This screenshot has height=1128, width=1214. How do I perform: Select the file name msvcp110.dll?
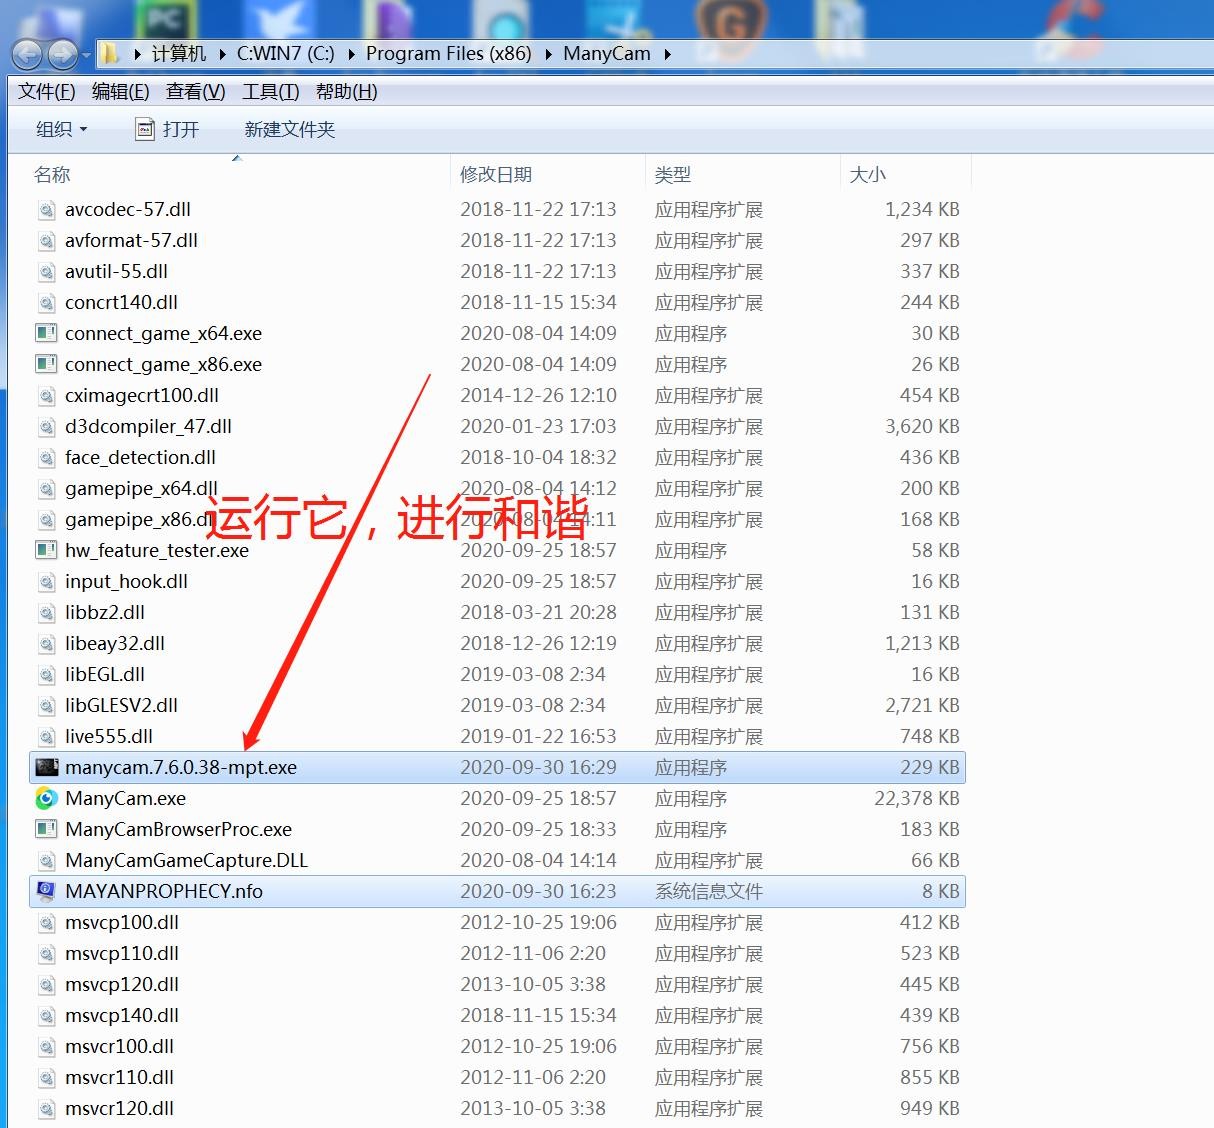coord(122,954)
